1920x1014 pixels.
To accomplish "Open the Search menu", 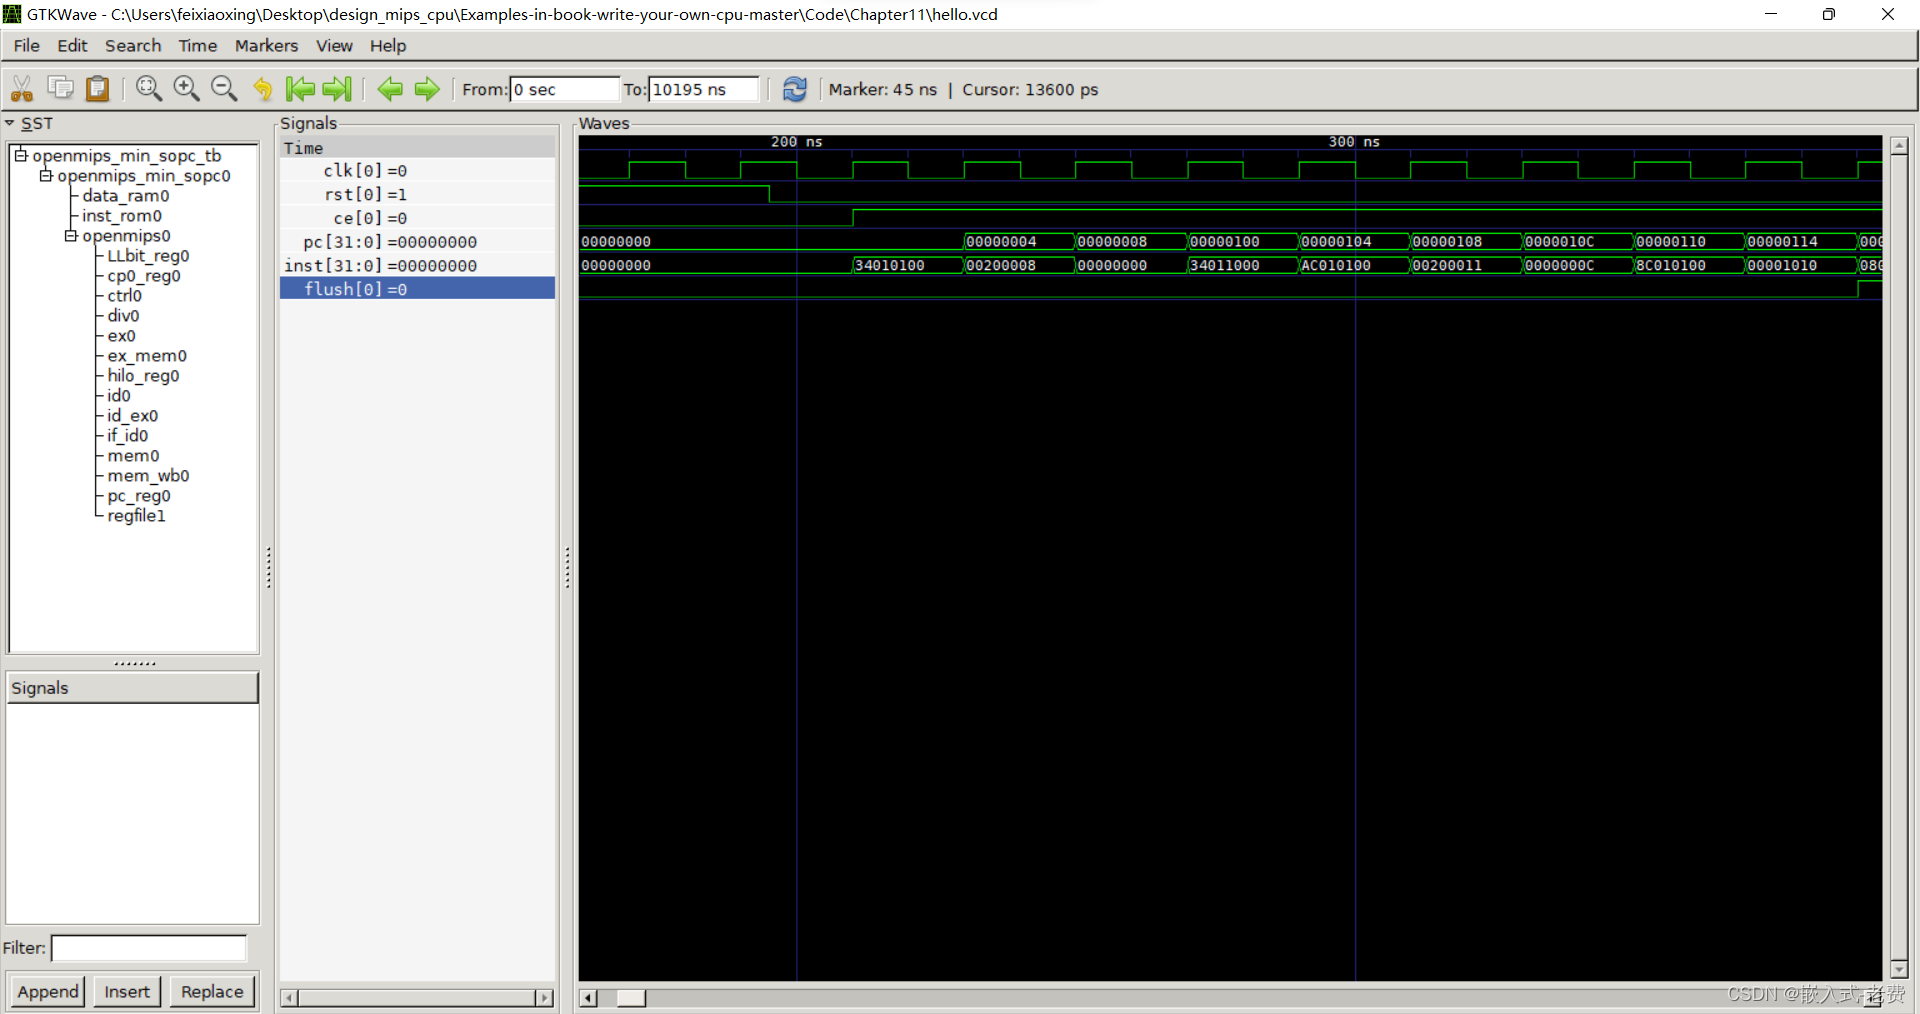I will (x=133, y=46).
